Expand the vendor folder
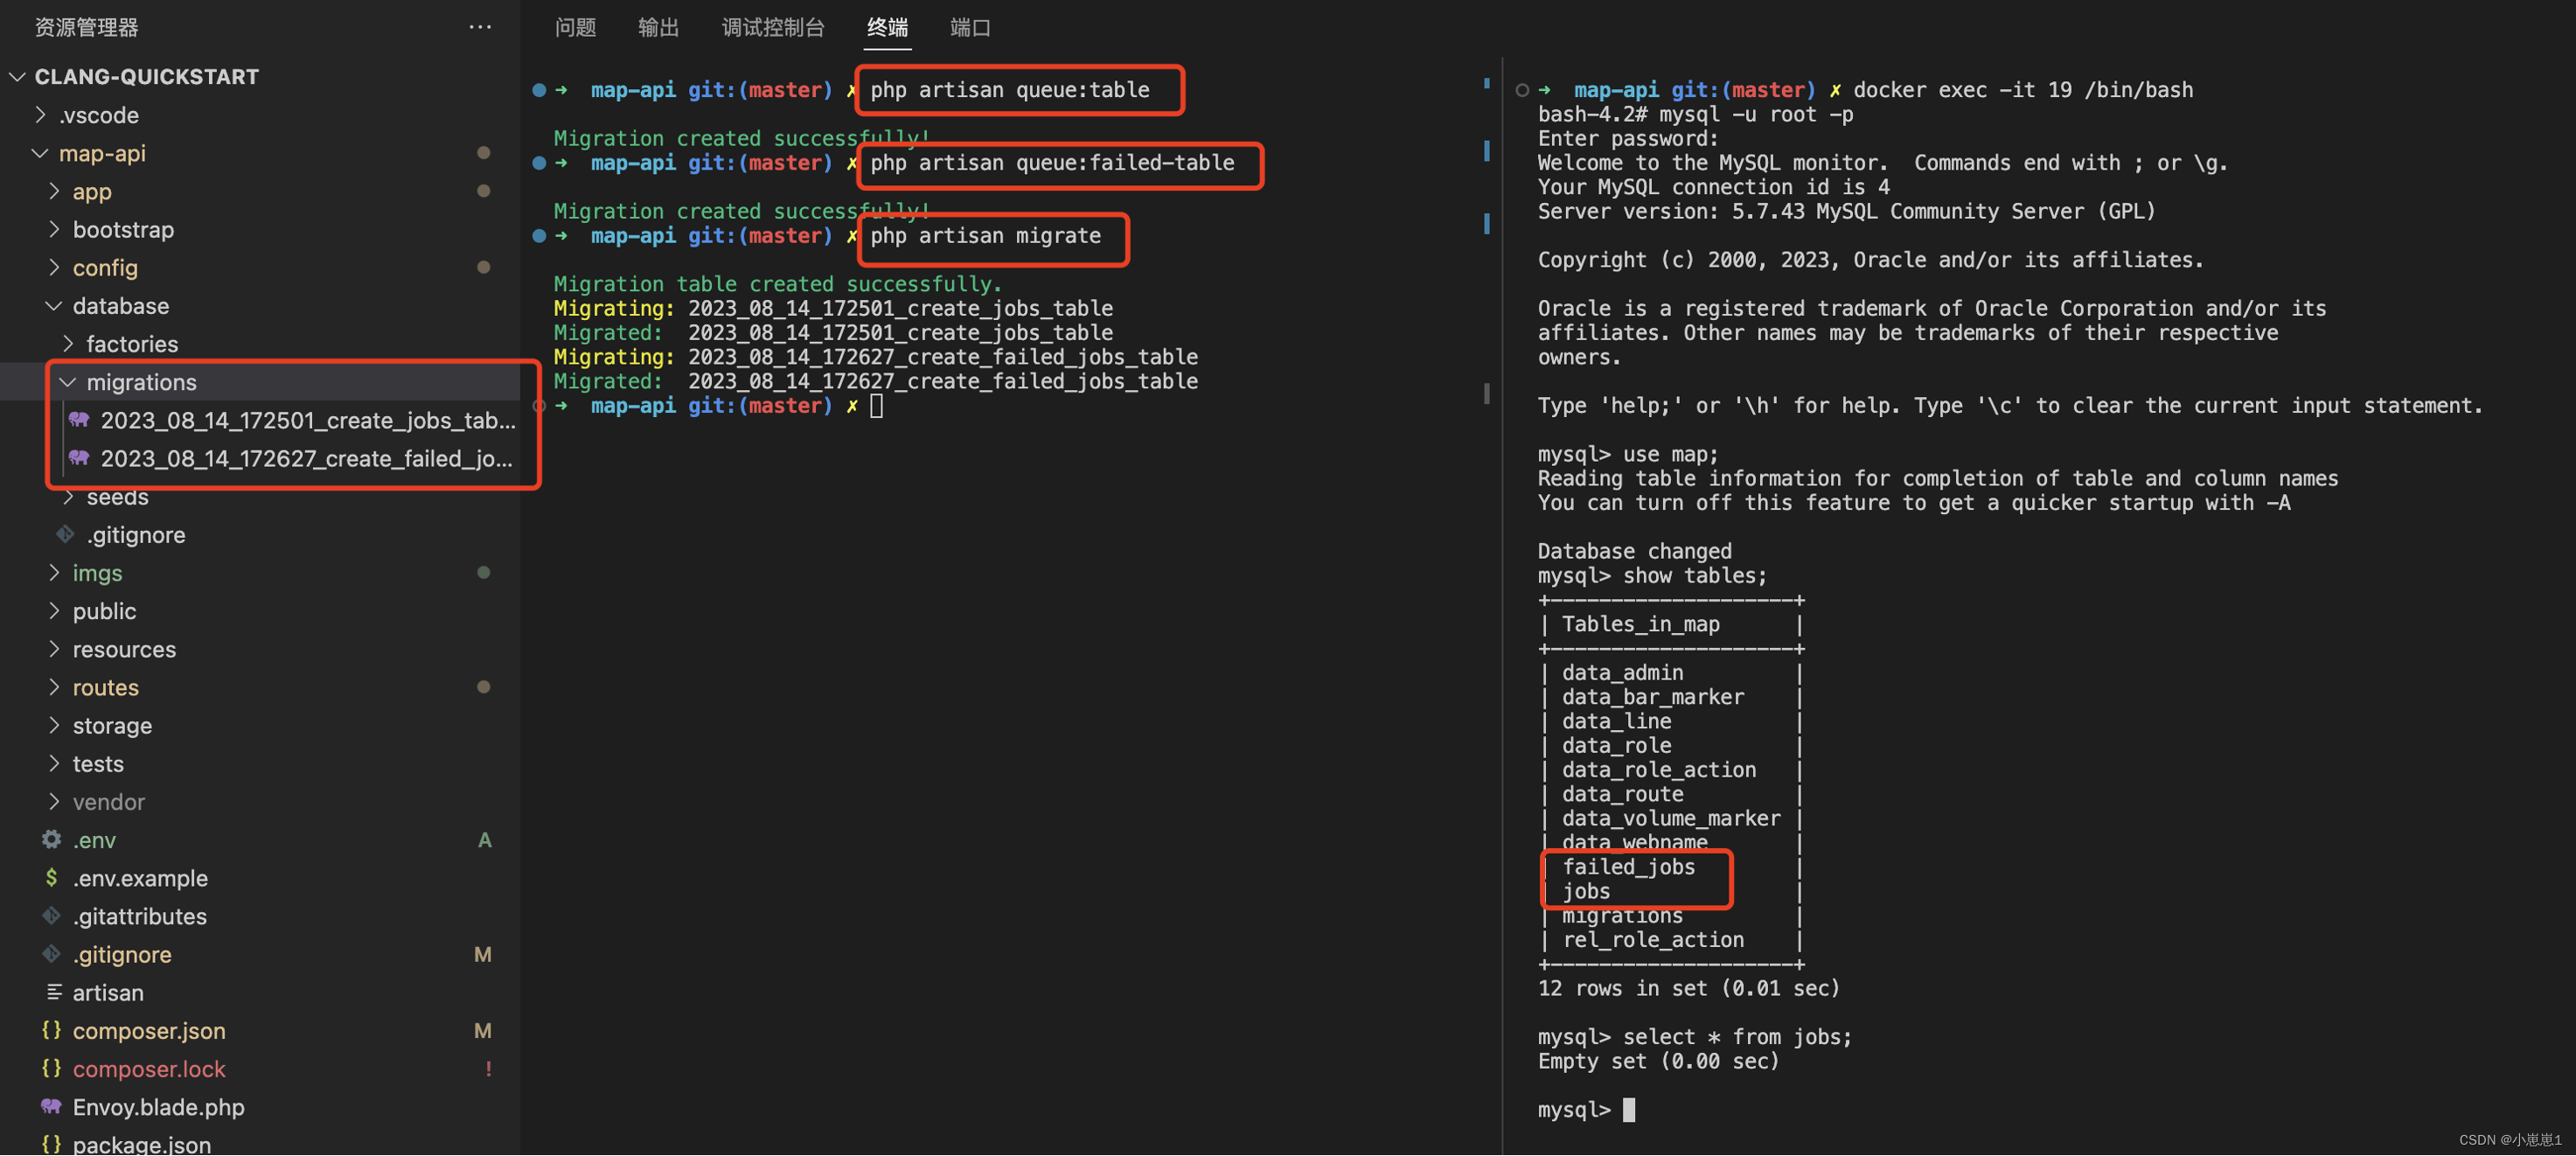 point(54,801)
